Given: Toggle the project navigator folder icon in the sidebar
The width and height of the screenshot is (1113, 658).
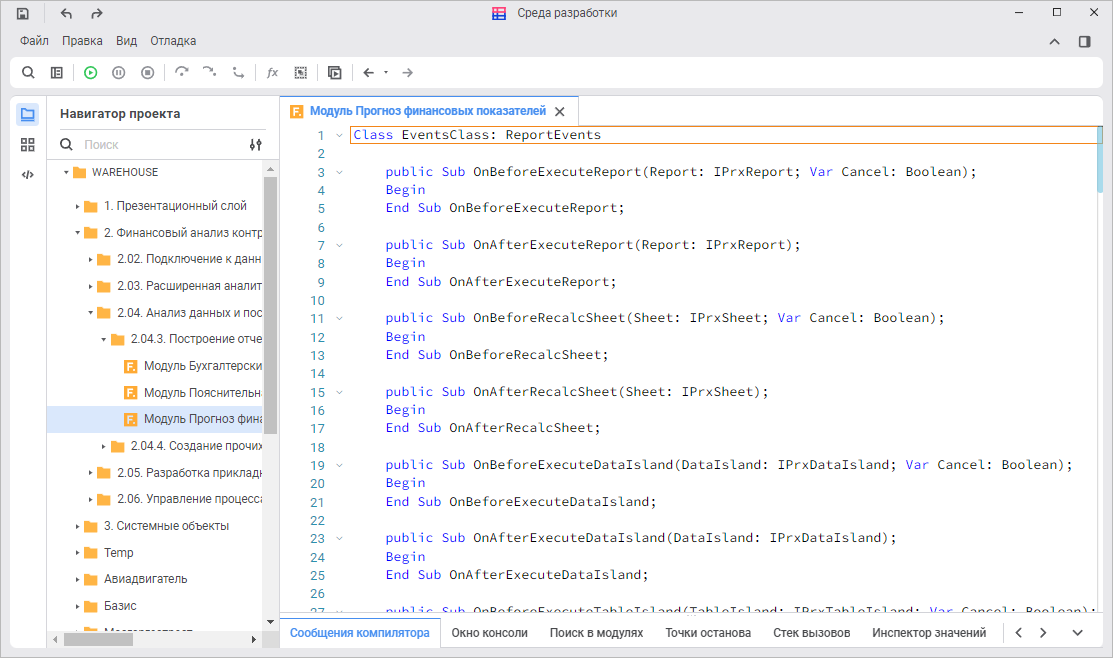Looking at the screenshot, I should (x=28, y=114).
